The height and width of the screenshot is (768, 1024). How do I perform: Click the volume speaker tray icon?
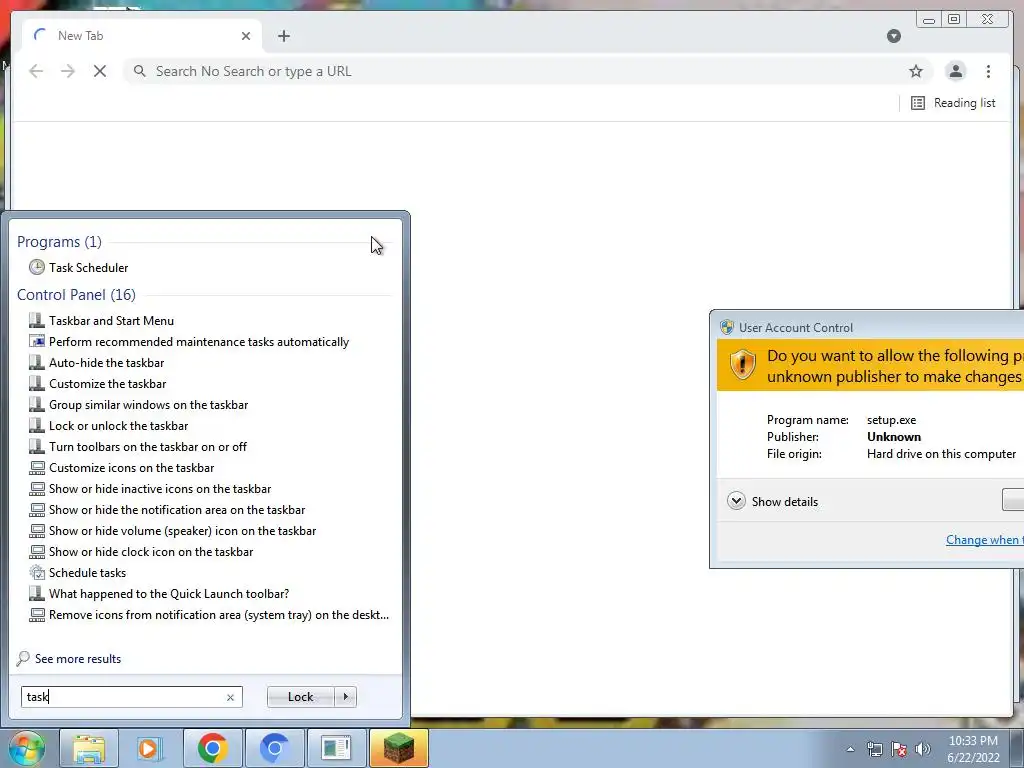922,749
